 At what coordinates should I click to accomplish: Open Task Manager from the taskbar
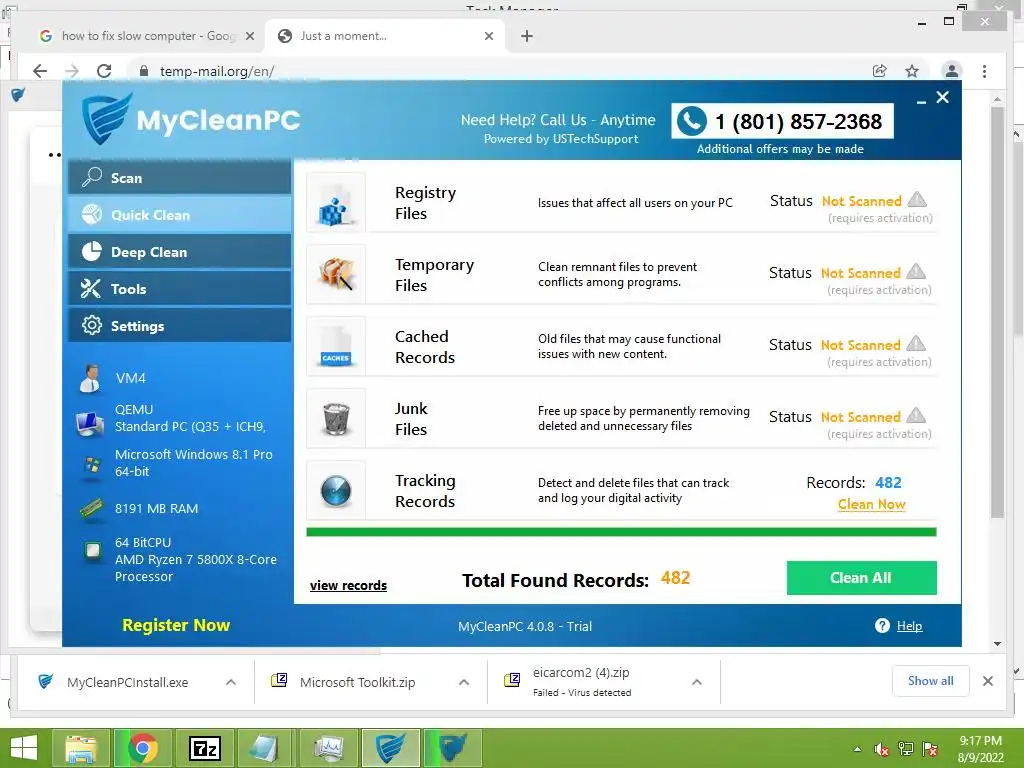328,748
